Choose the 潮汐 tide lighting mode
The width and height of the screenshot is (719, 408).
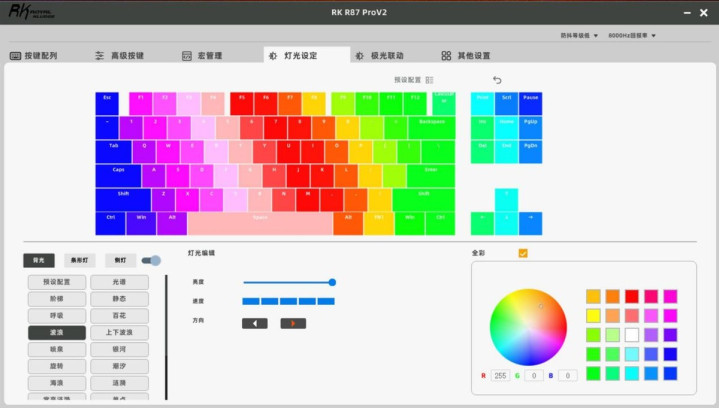[x=119, y=366]
